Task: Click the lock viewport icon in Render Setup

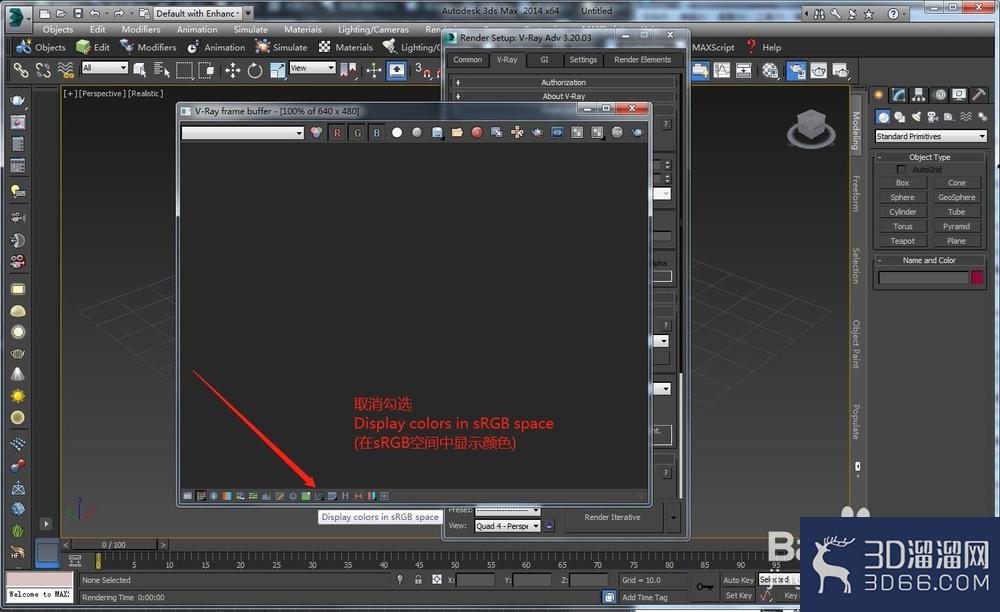Action: (x=549, y=526)
